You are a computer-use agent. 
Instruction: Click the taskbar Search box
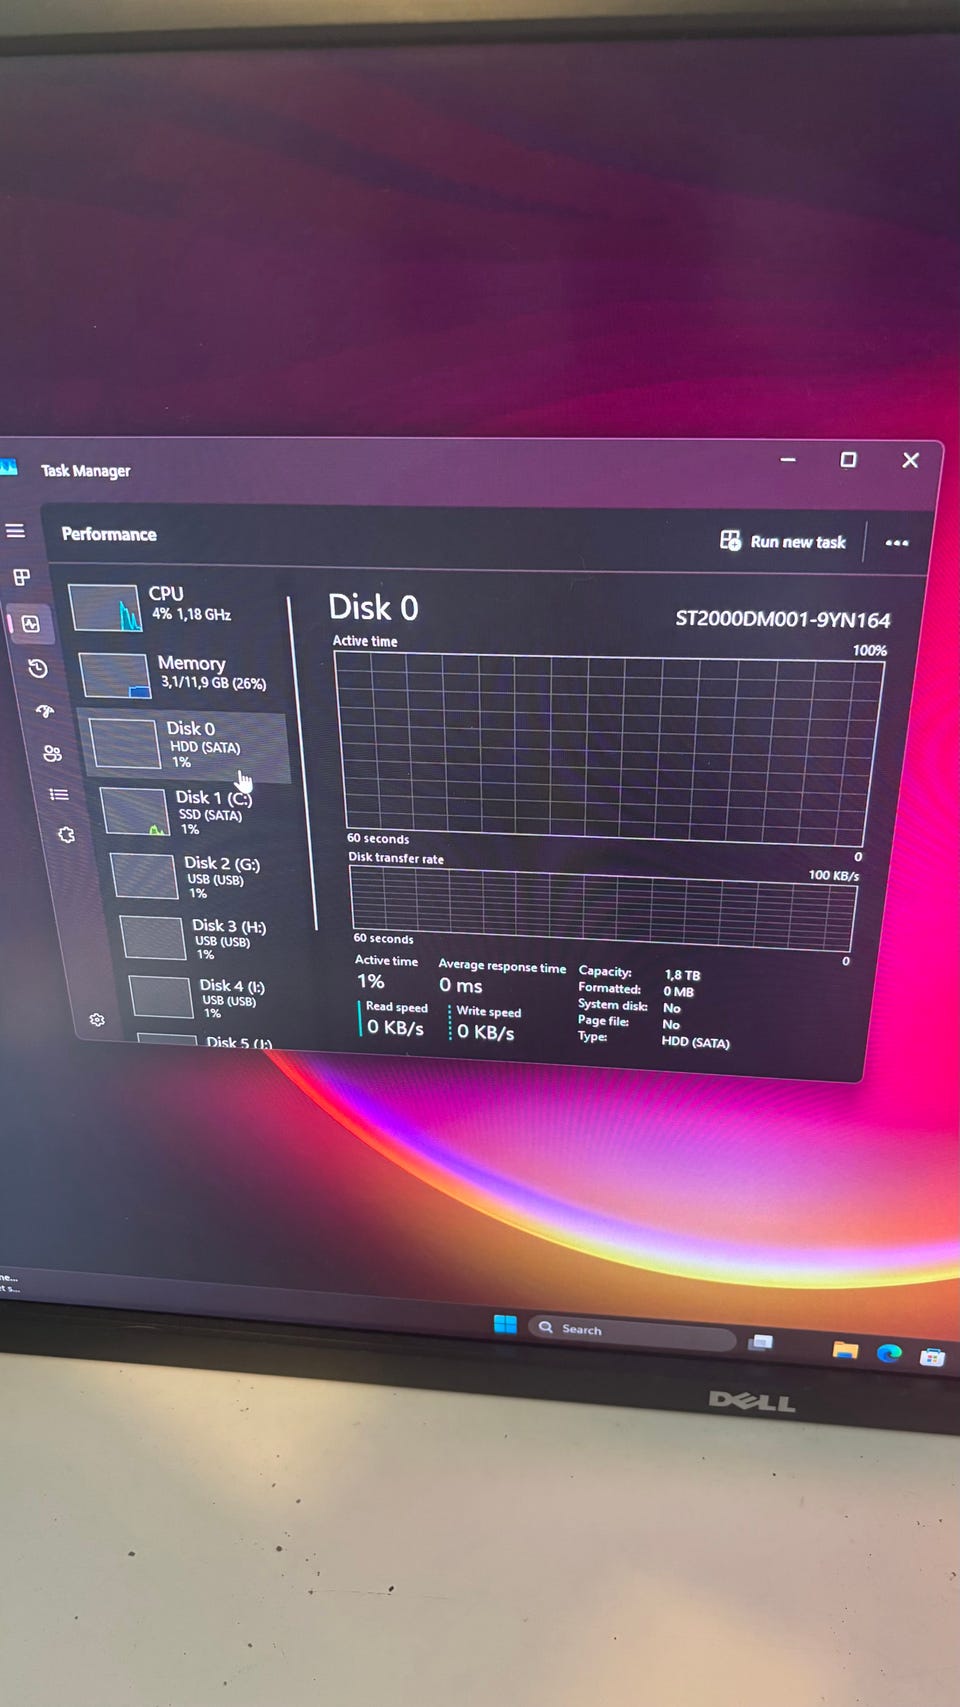(631, 1332)
